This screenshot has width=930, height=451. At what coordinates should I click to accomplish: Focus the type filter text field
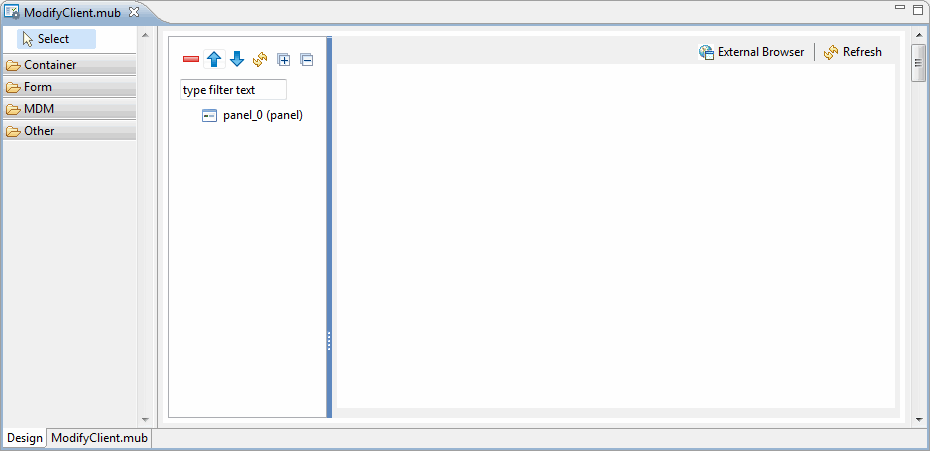pos(233,90)
